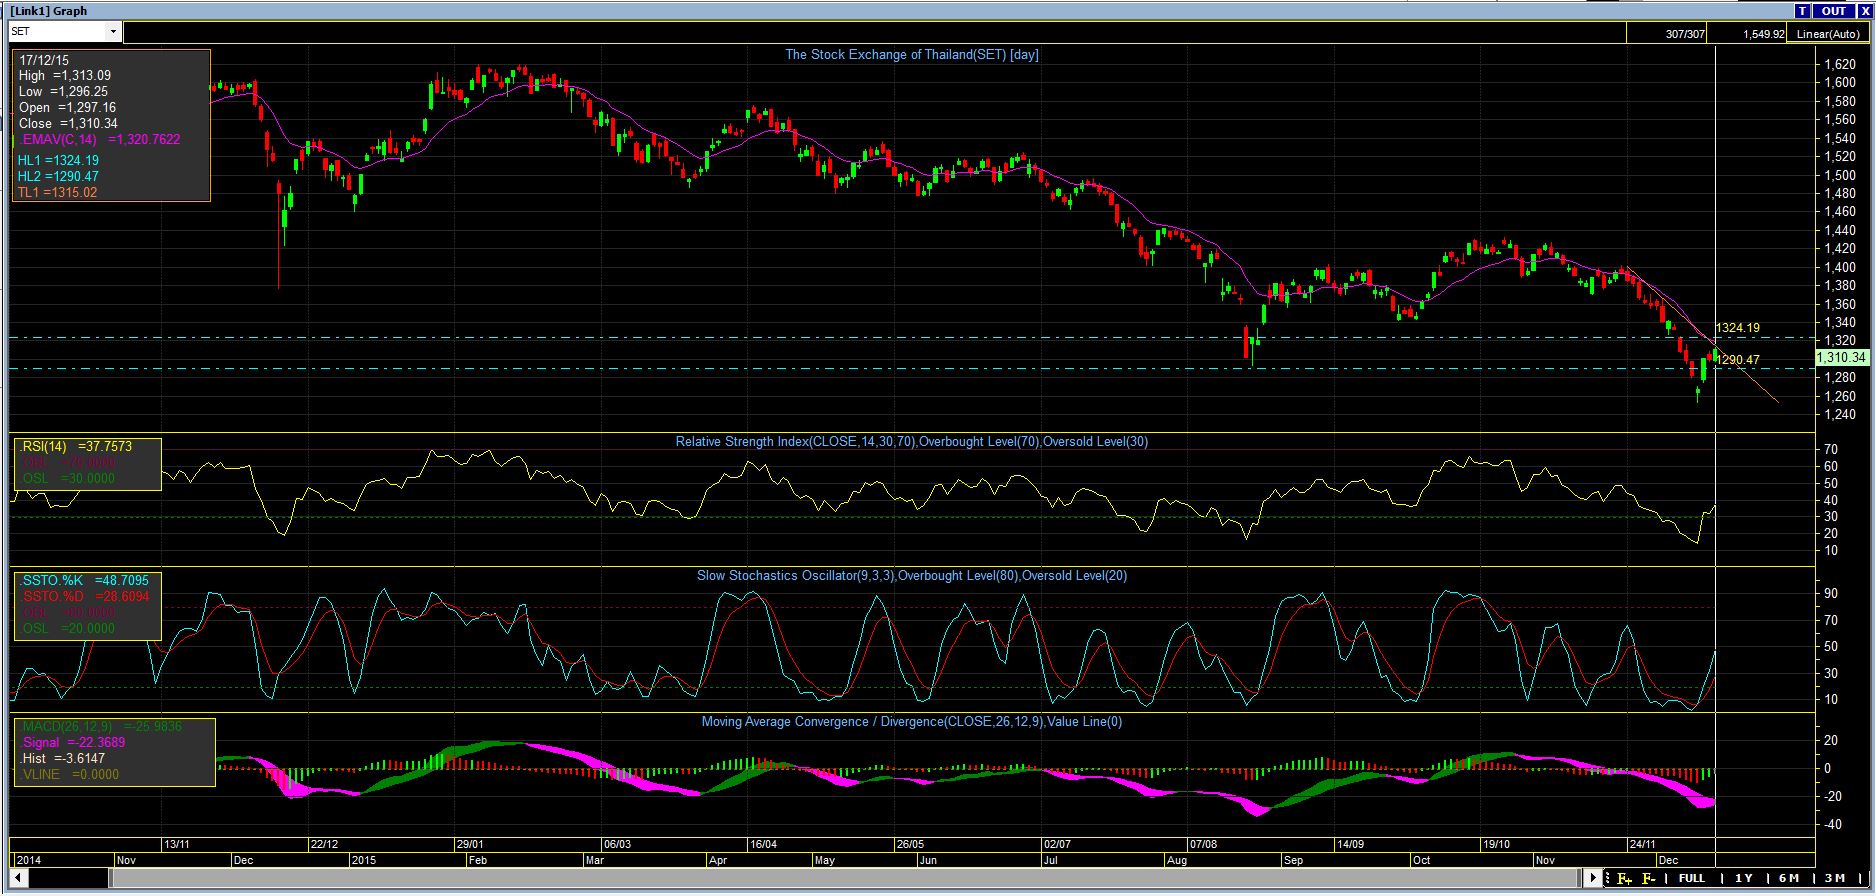Click the 14/09 date marker on the time axis

(1350, 845)
